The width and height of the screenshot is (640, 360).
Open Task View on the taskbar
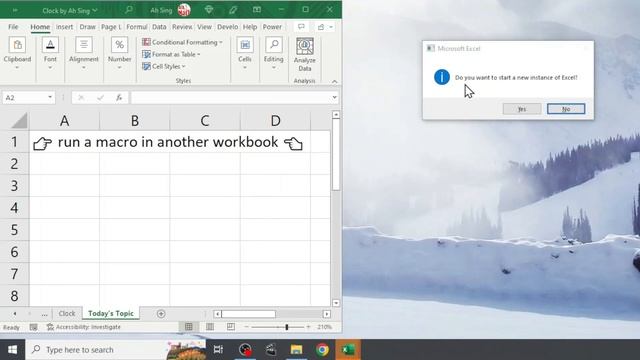pos(218,350)
